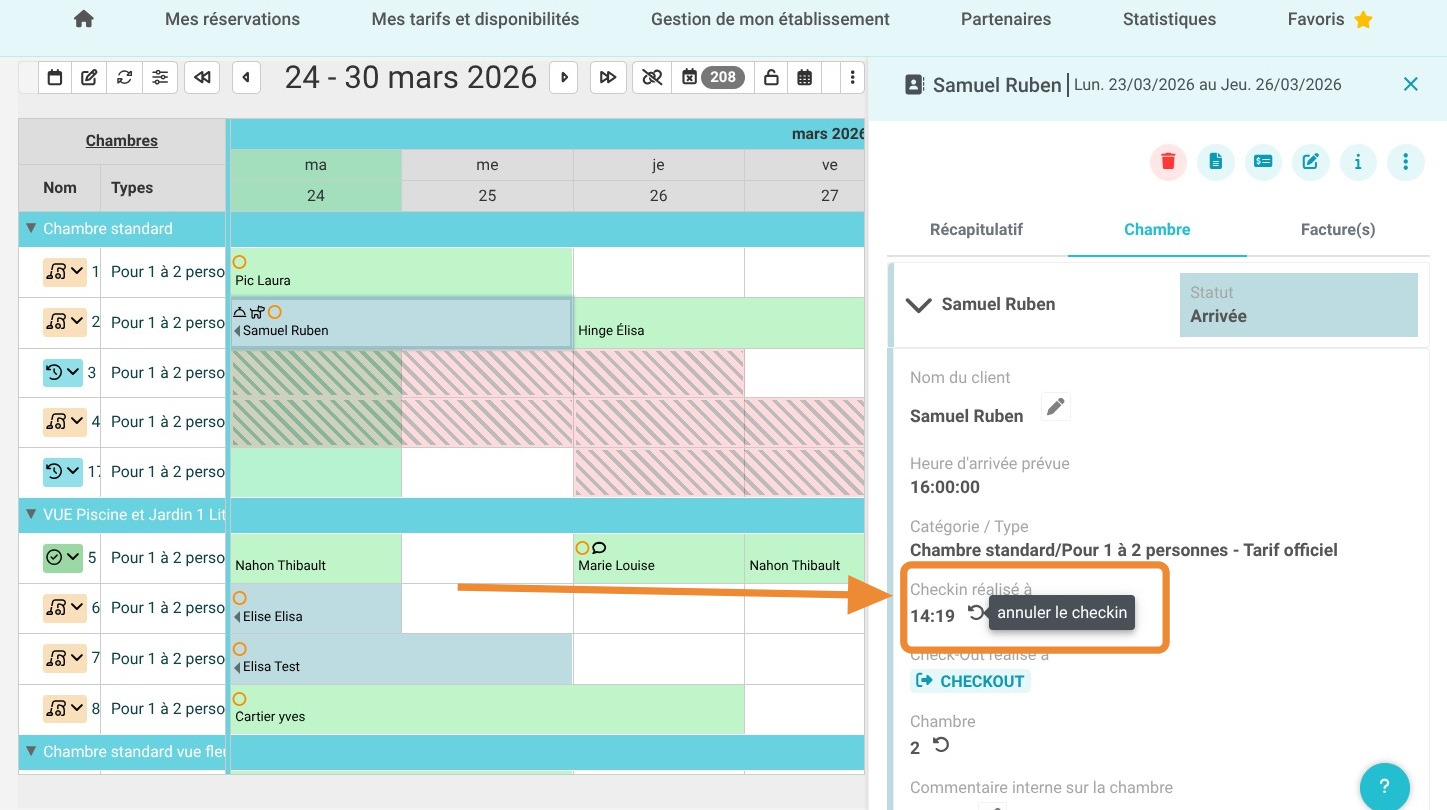This screenshot has width=1447, height=810.
Task: Click the Chambres header link
Action: click(x=122, y=141)
